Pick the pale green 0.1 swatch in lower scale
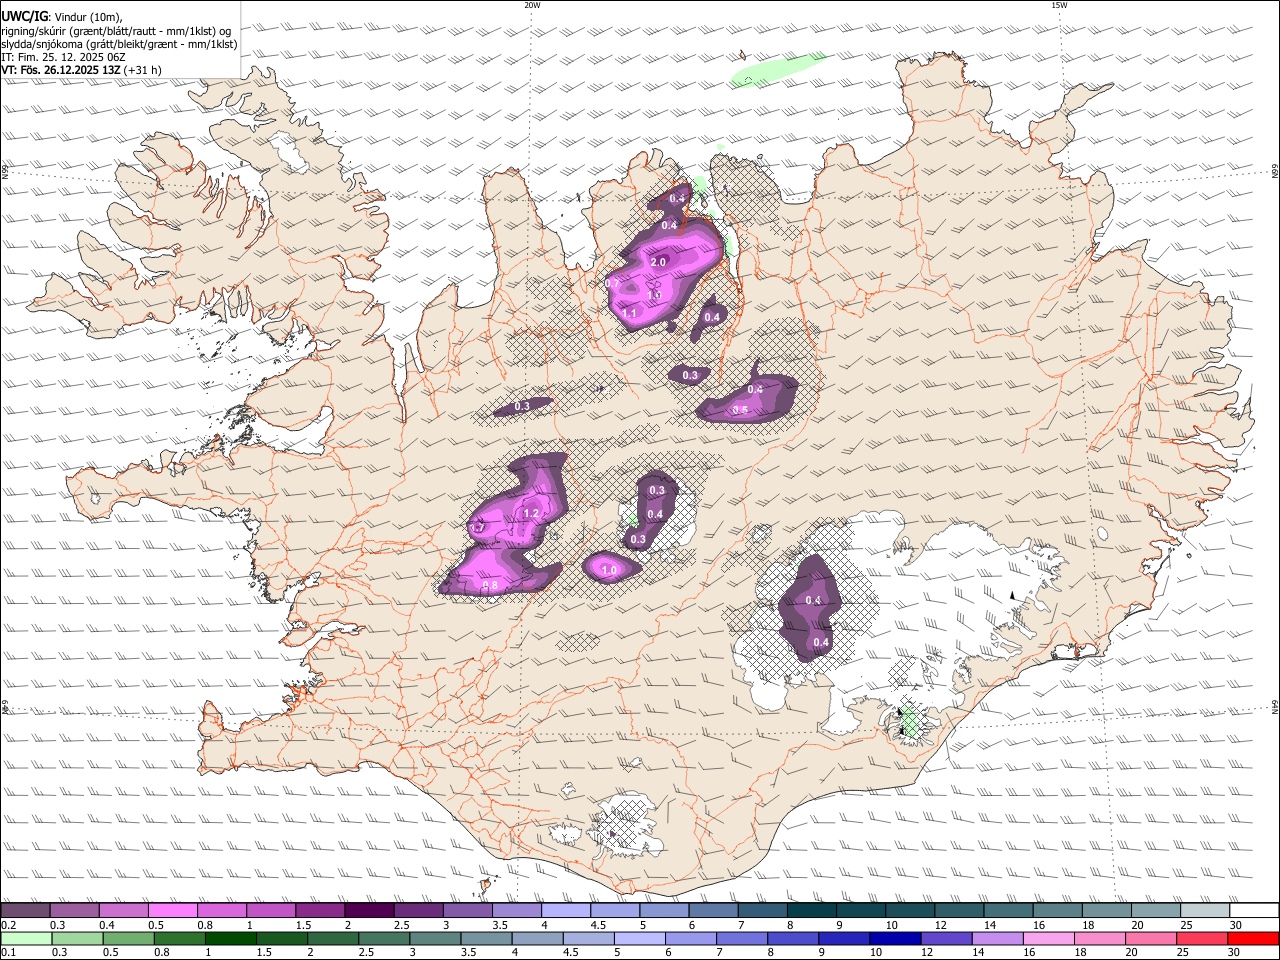This screenshot has height=960, width=1280. (26, 938)
